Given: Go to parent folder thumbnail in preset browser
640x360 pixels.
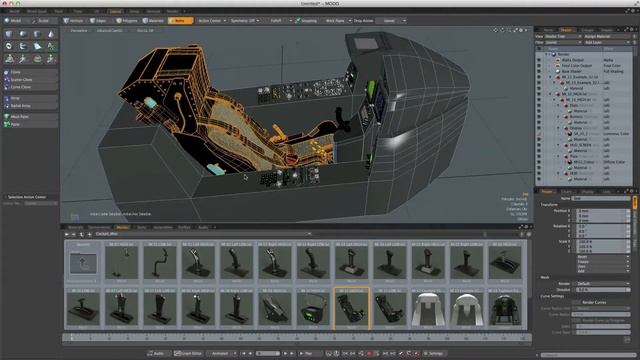Looking at the screenshot, I should (x=83, y=263).
